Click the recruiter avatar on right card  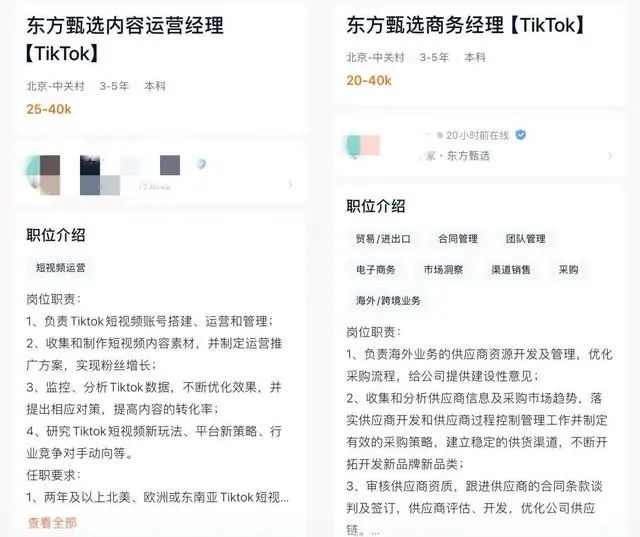[x=363, y=146]
